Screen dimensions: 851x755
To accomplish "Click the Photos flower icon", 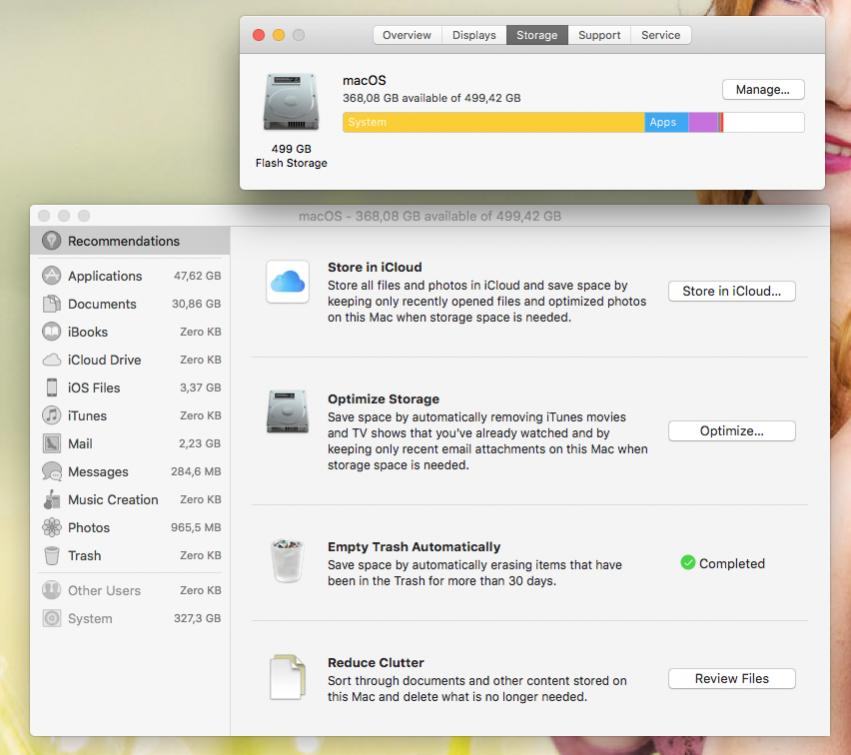I will pyautogui.click(x=52, y=528).
